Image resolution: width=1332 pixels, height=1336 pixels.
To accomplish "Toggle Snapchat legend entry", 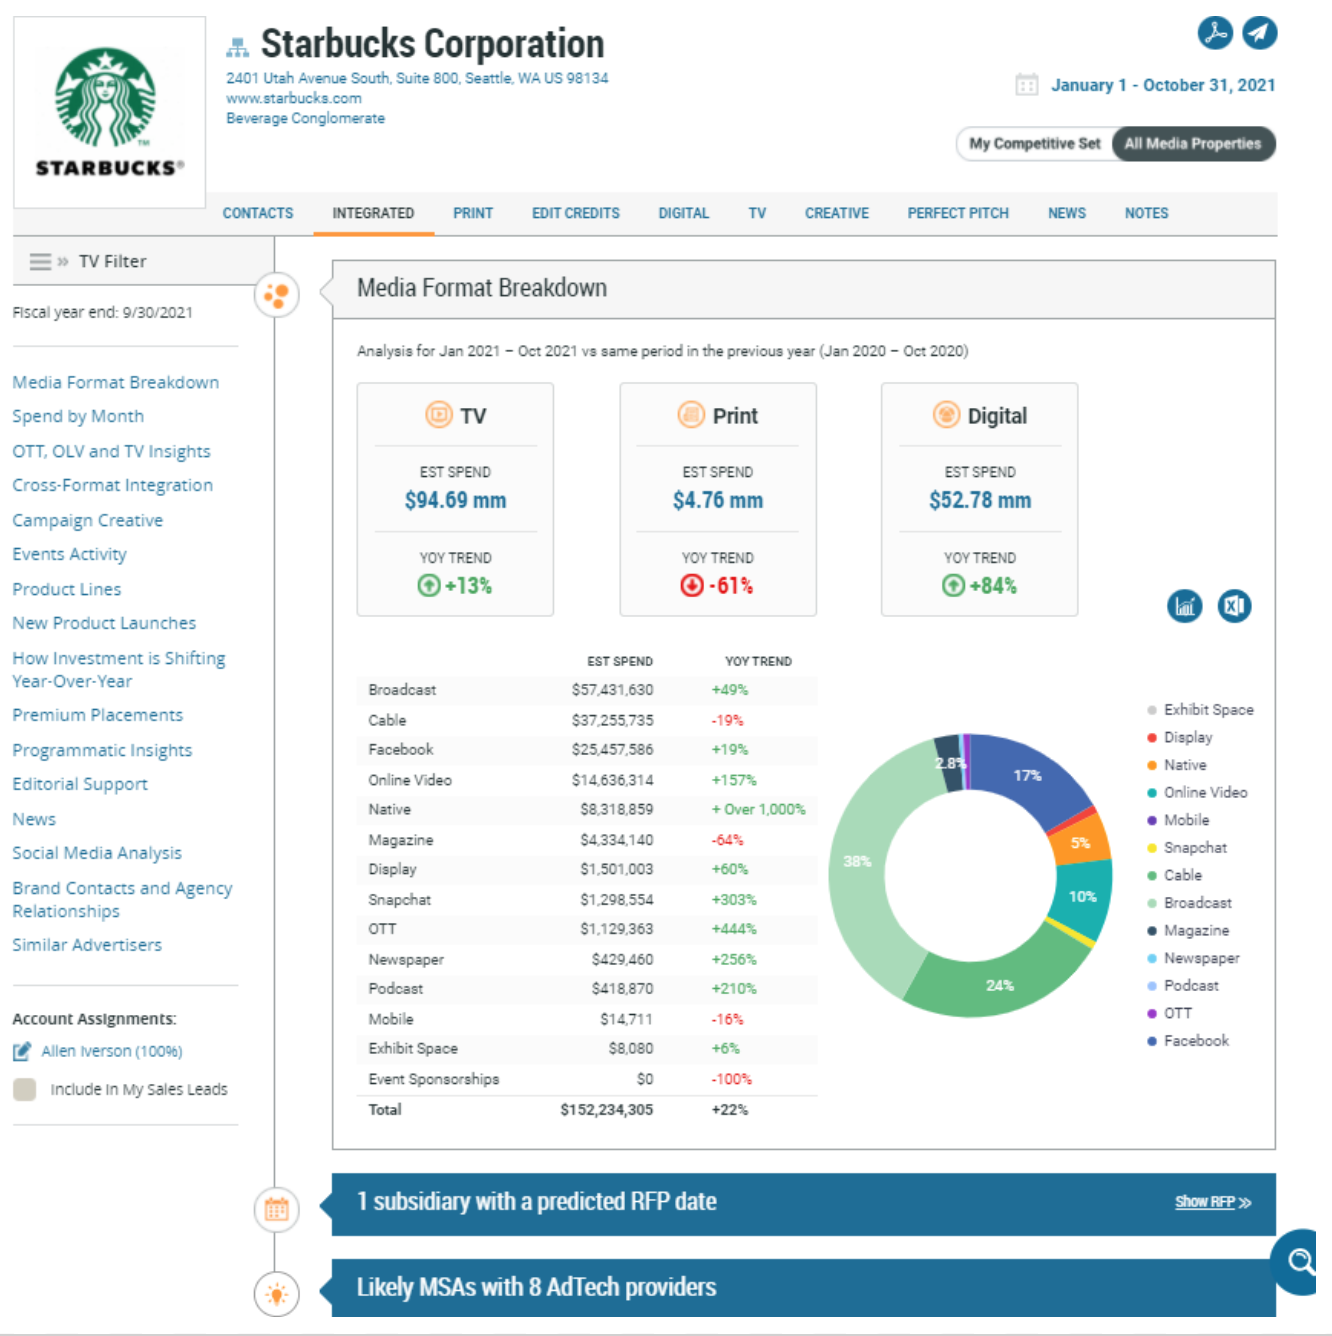I will pos(1187,847).
